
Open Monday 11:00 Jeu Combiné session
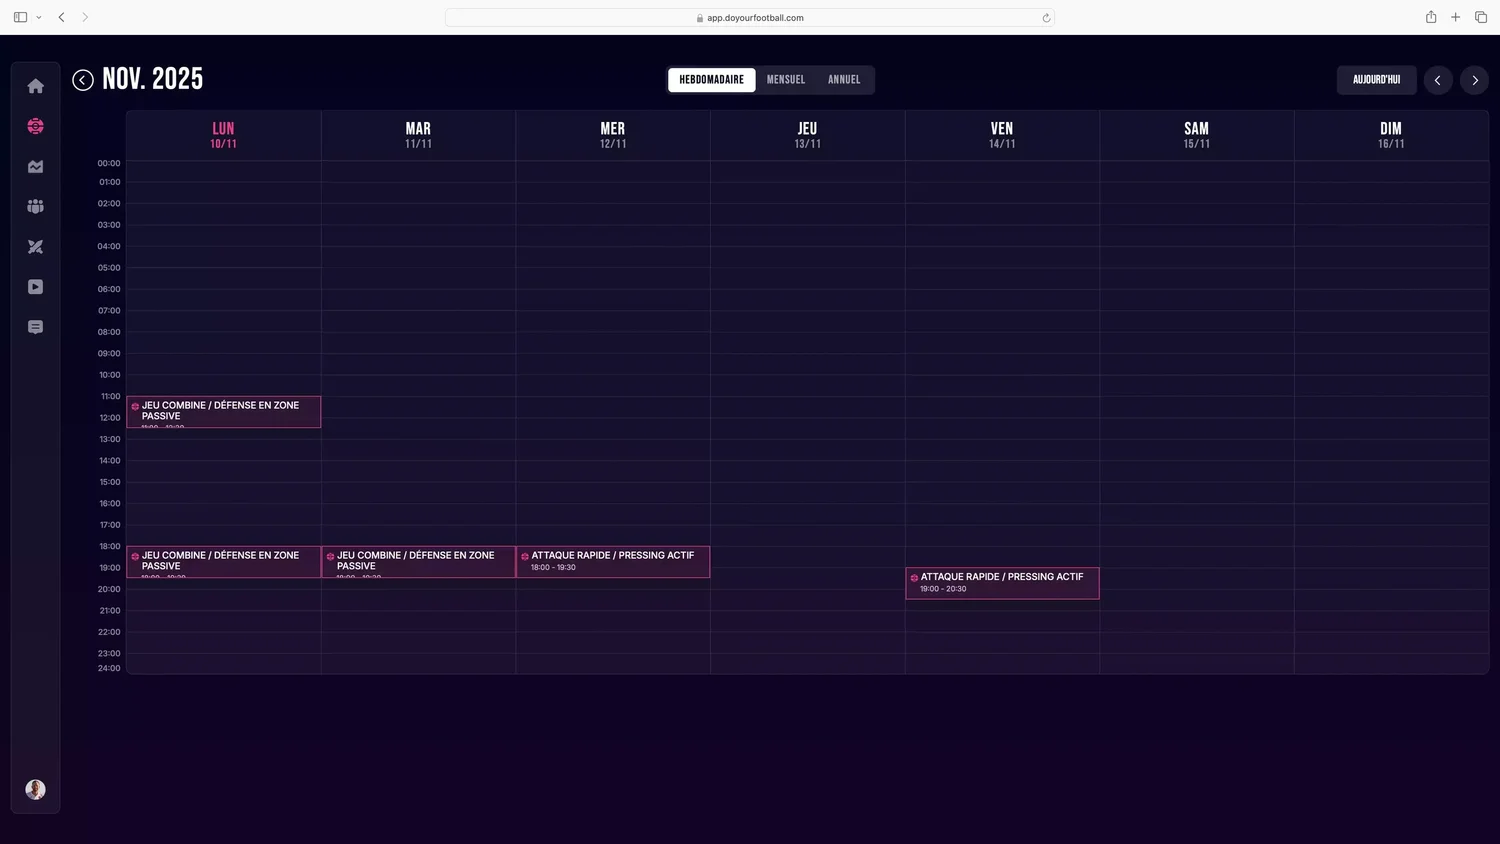224,412
